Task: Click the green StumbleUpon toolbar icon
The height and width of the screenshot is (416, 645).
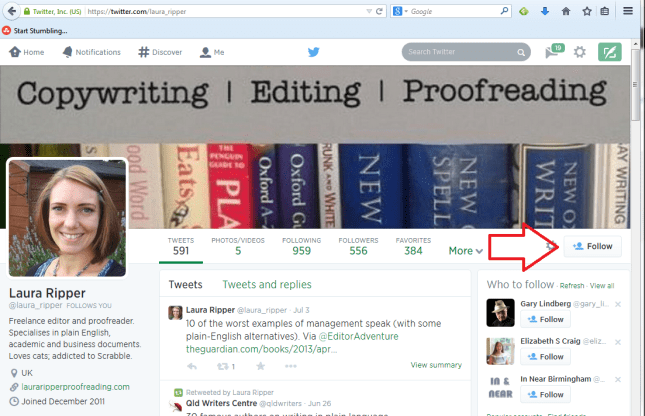Action: (x=524, y=11)
